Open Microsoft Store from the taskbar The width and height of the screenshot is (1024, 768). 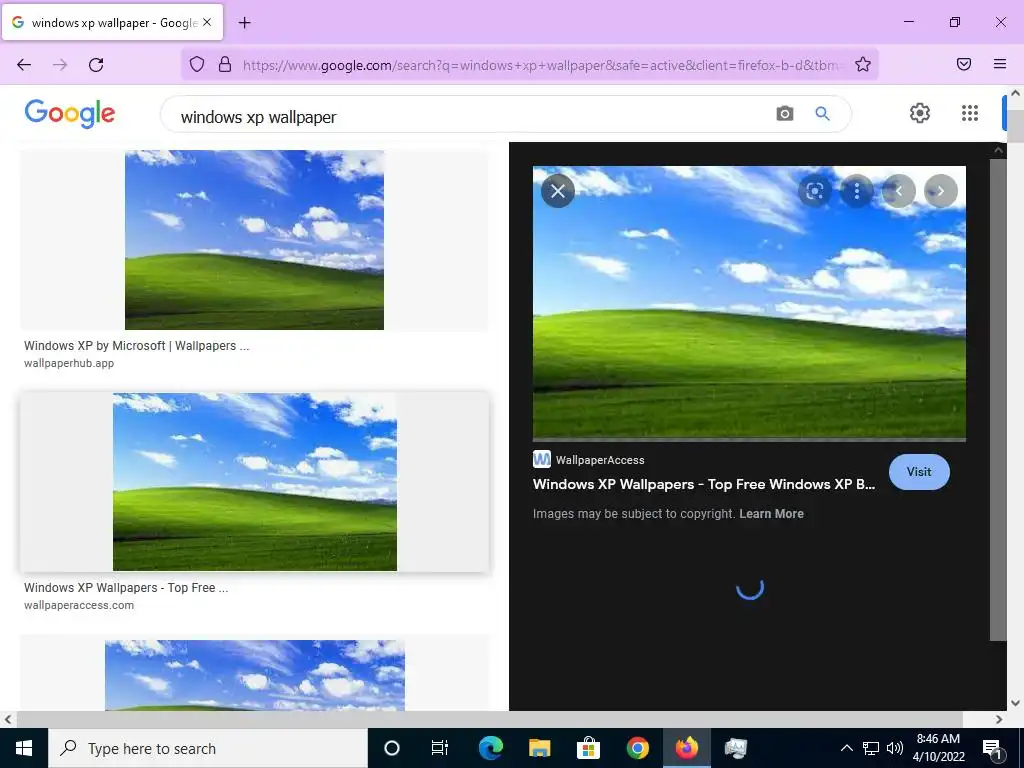click(588, 748)
